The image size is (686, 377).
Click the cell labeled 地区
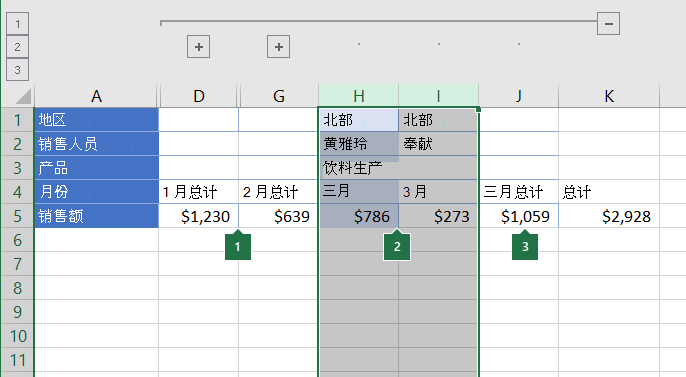point(97,120)
